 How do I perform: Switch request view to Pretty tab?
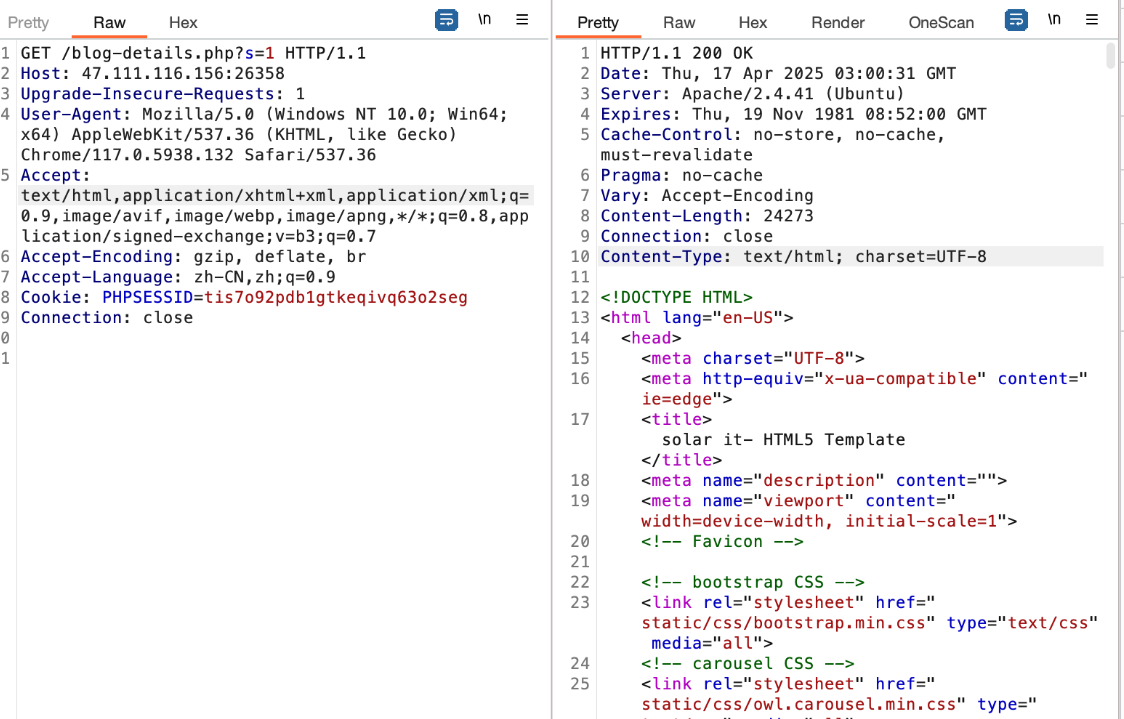point(28,22)
